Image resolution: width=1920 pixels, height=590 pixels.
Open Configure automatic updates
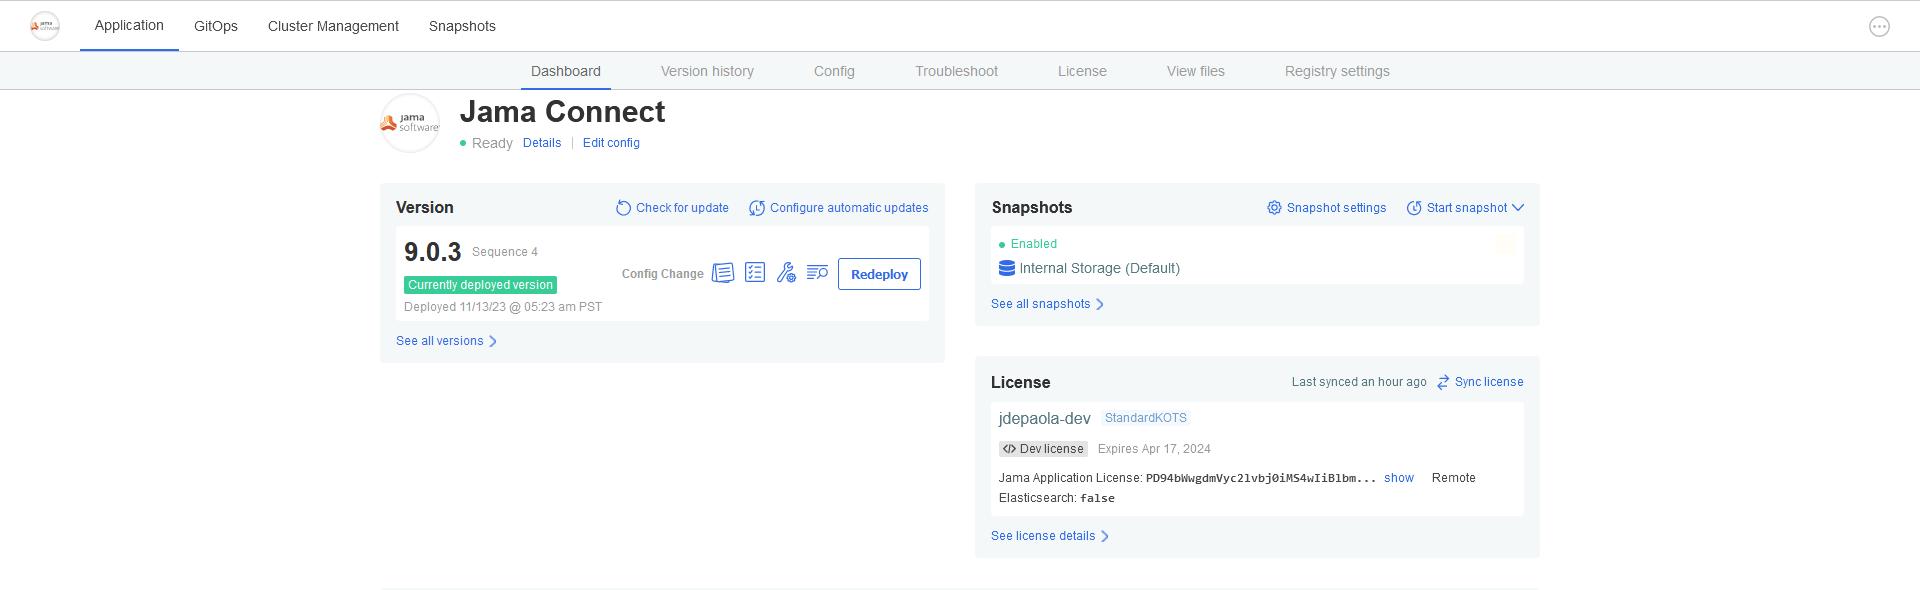pos(838,208)
